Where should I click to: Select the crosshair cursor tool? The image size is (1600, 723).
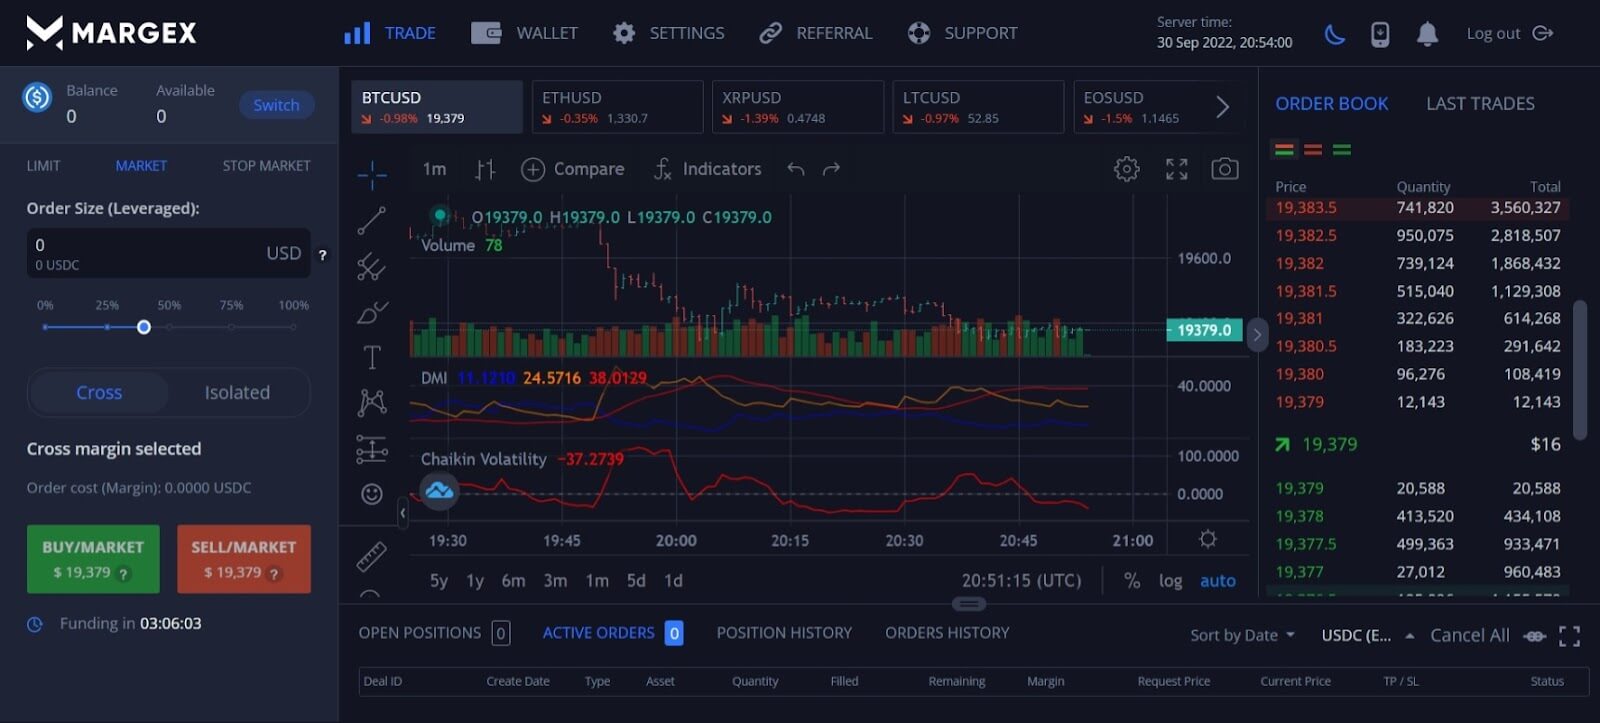(x=372, y=174)
